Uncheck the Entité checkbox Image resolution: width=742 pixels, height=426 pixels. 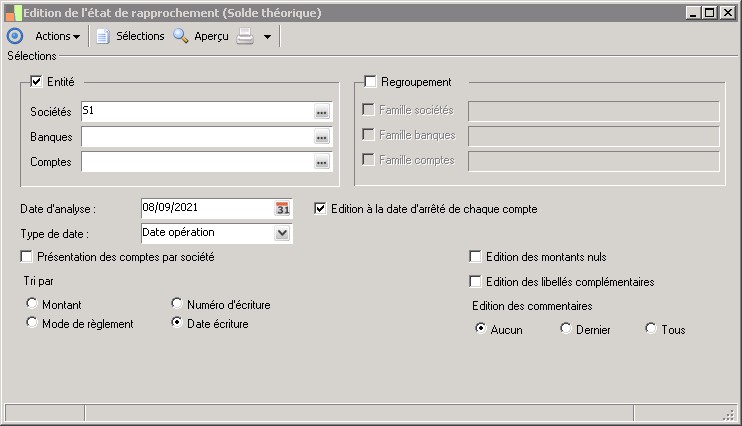(x=38, y=82)
